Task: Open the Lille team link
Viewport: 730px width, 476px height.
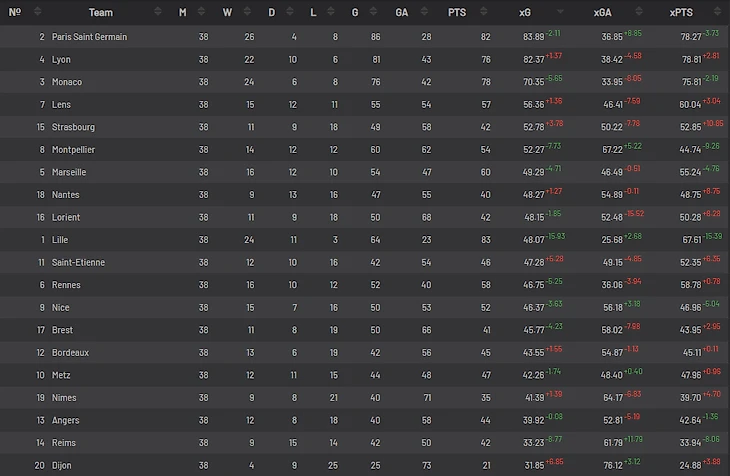Action: point(61,240)
